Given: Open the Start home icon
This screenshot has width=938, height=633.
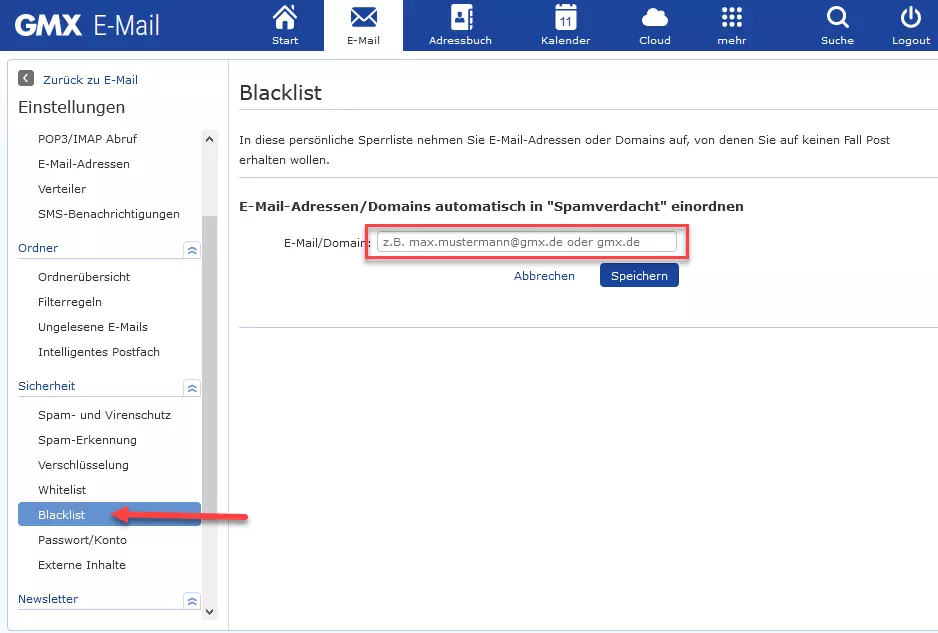Looking at the screenshot, I should pos(285,25).
